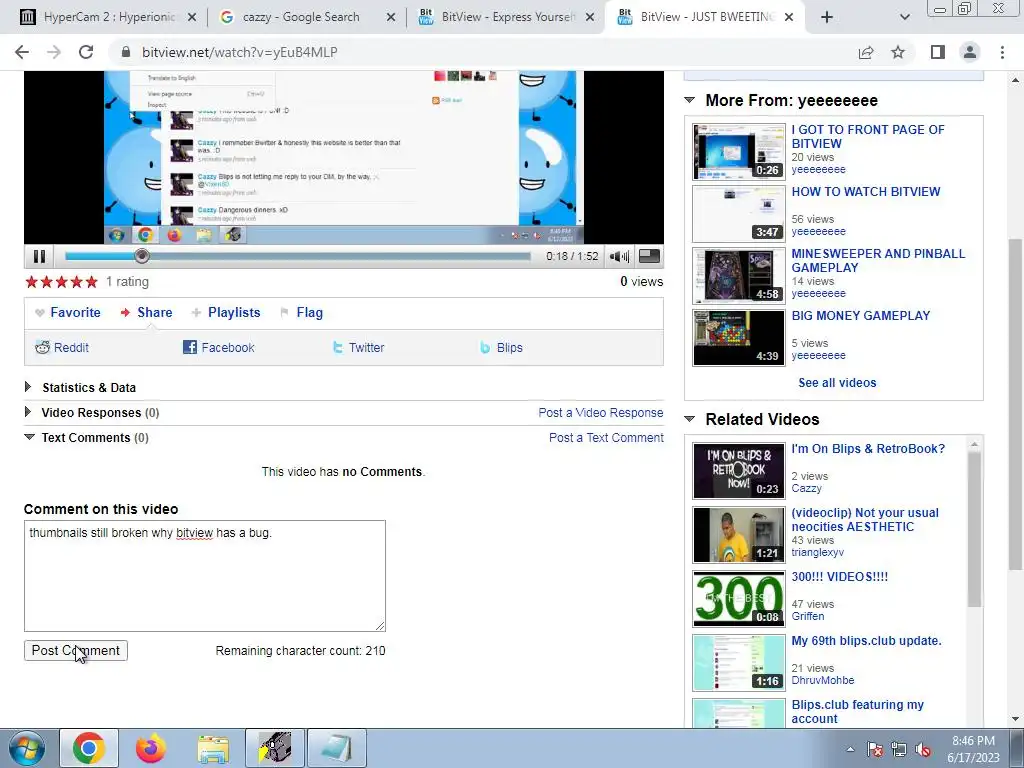1024x768 pixels.
Task: Rate the video with the first star
Action: (x=31, y=281)
